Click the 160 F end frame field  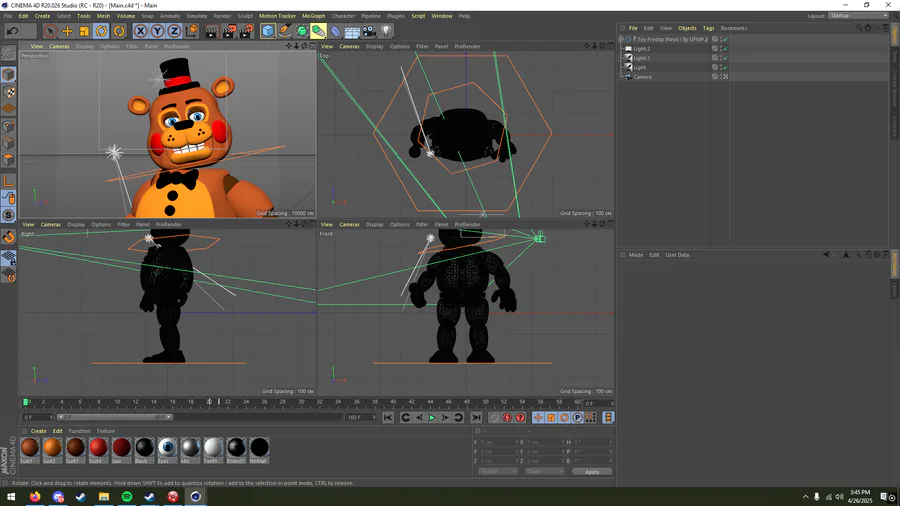tap(361, 418)
